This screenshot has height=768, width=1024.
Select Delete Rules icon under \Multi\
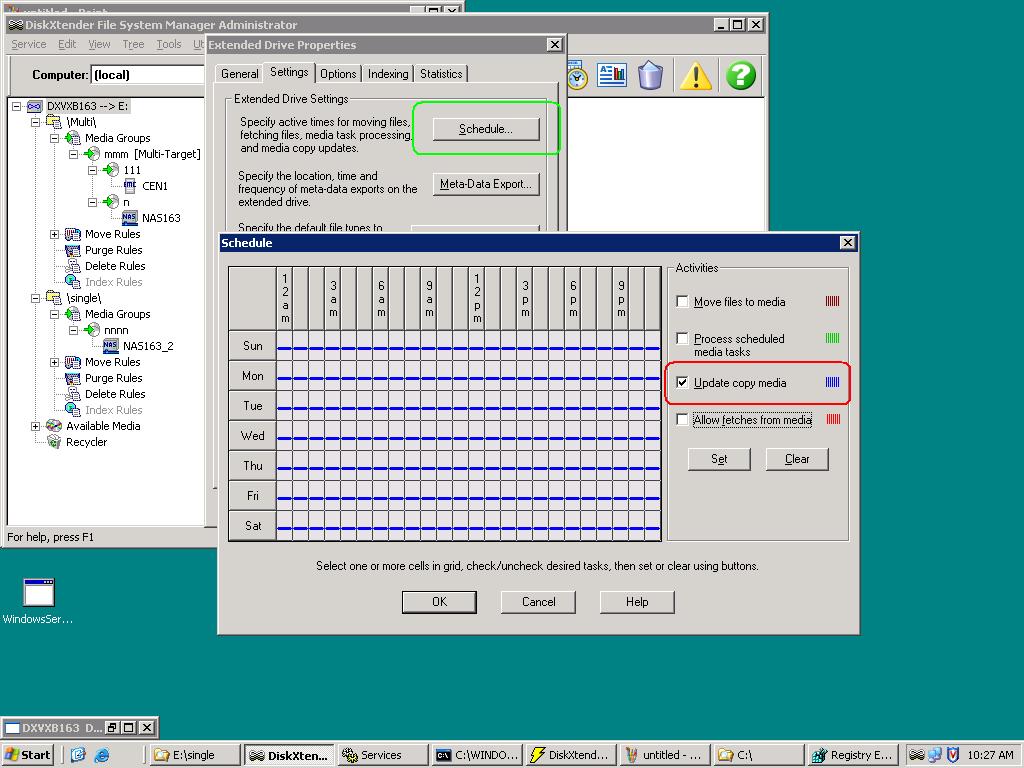[72, 266]
